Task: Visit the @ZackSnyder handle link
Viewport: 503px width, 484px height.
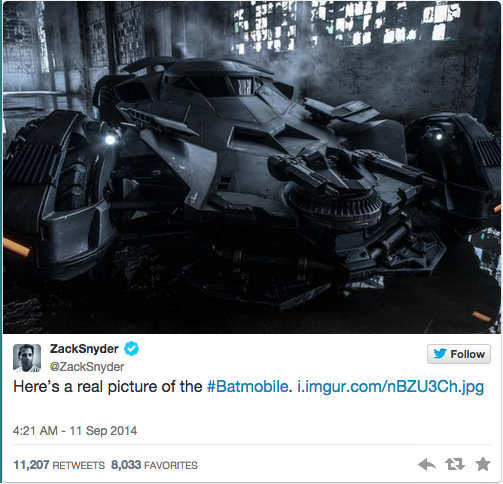Action: 87,367
